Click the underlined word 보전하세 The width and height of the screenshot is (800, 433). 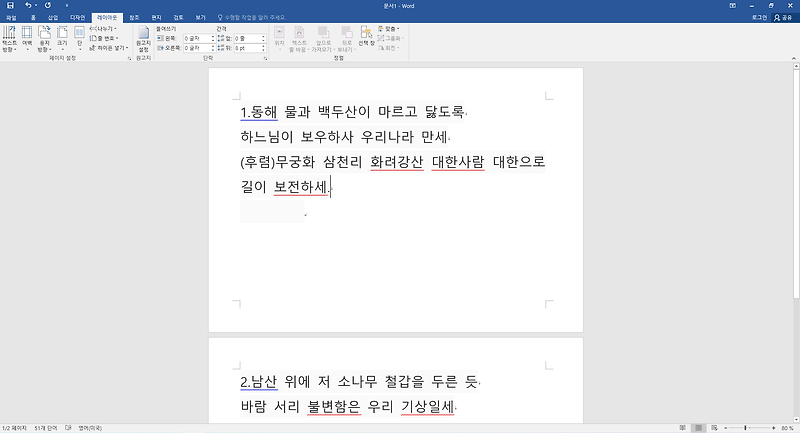(301, 187)
